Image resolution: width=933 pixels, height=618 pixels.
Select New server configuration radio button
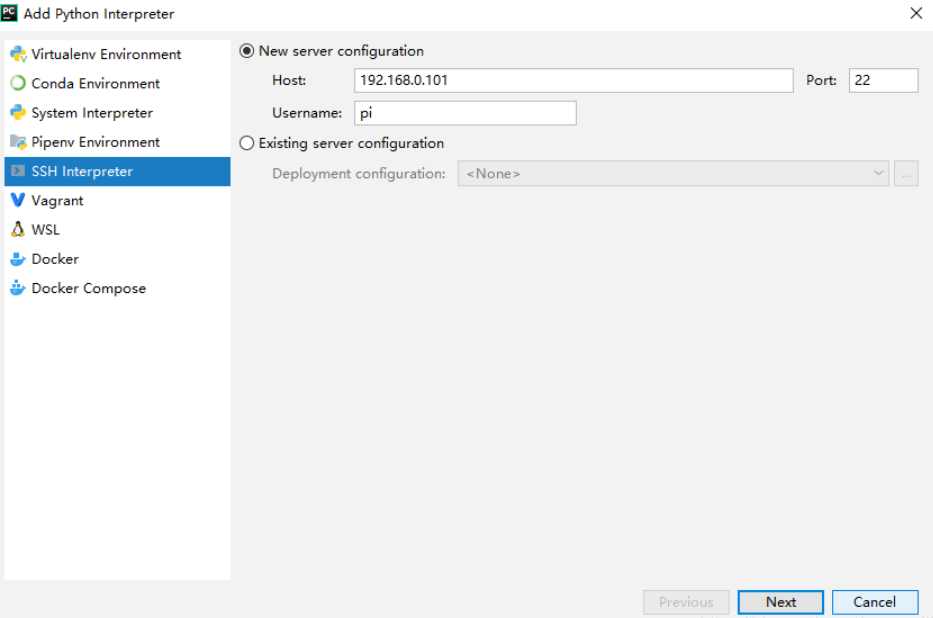(x=246, y=51)
